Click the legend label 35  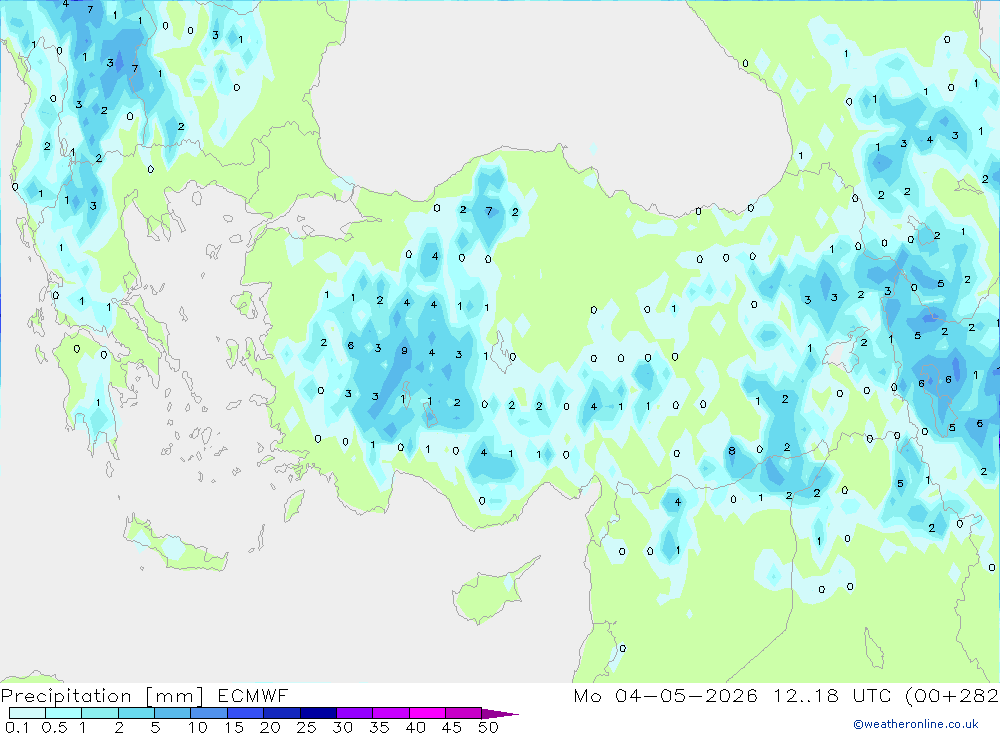[379, 727]
